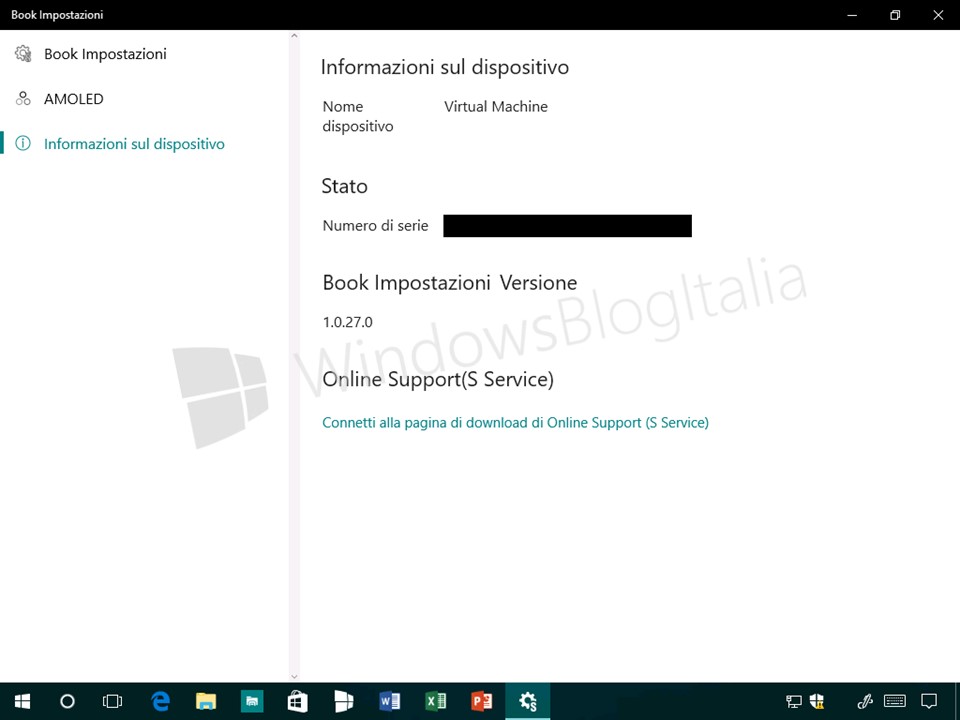Open File Explorer from taskbar
The height and width of the screenshot is (720, 960).
point(206,701)
